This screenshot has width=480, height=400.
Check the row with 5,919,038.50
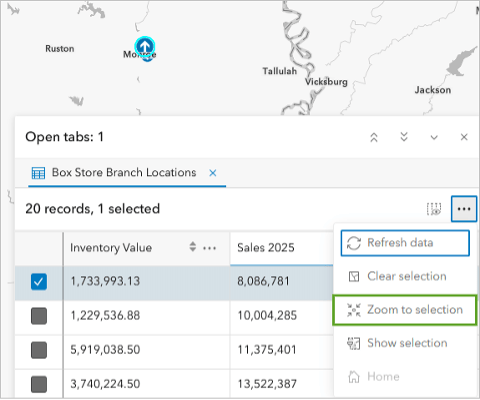[x=39, y=350]
